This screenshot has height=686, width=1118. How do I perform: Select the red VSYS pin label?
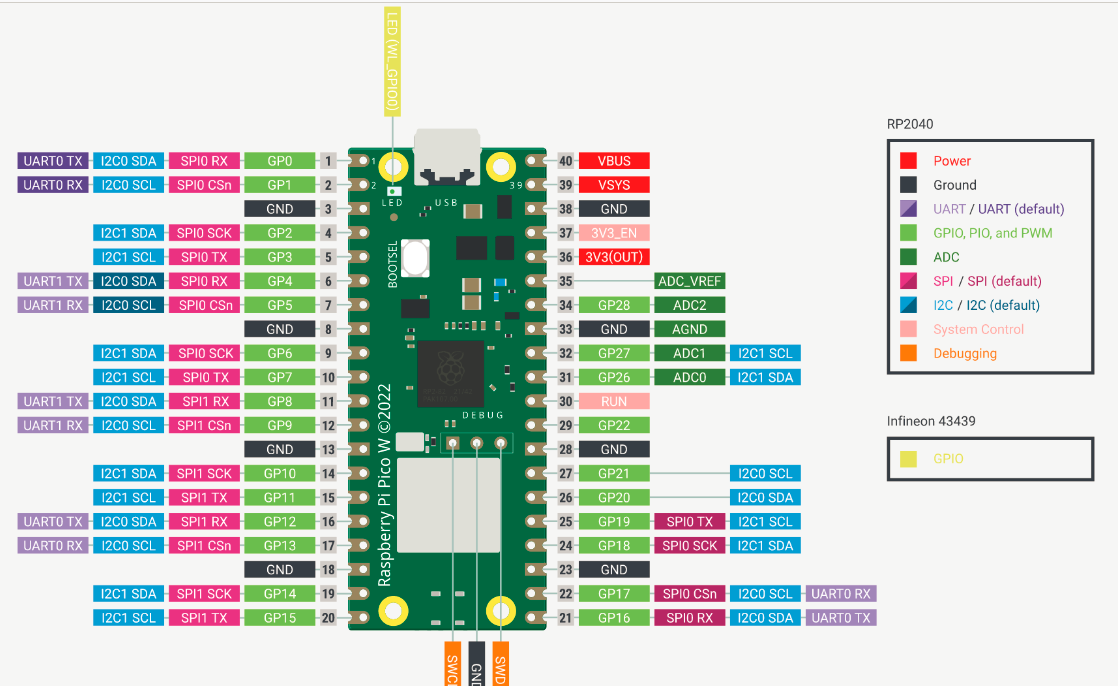coord(614,185)
